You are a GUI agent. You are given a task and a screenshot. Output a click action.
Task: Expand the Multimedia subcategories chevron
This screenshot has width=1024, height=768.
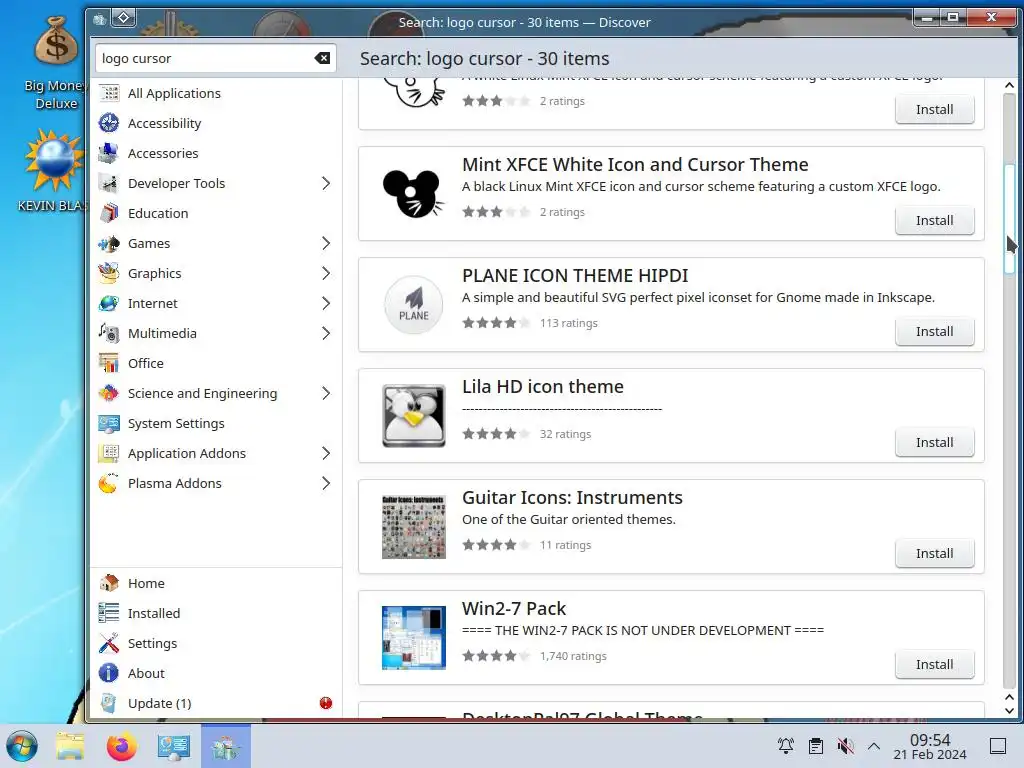pos(326,334)
